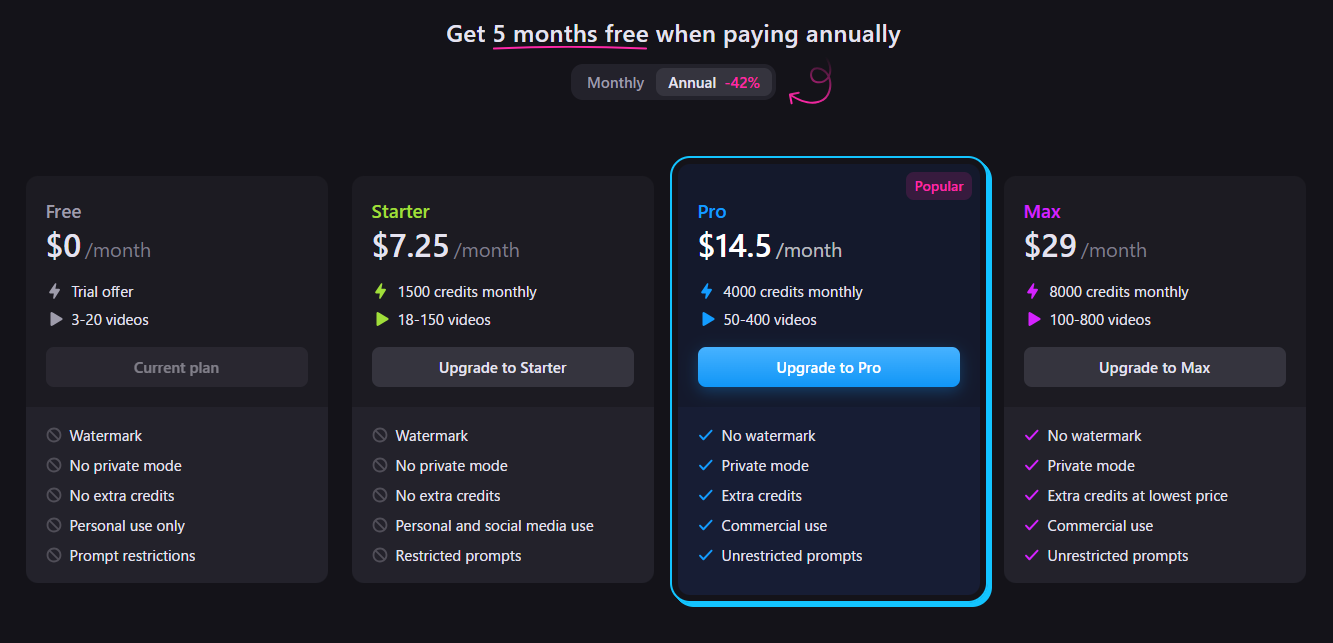Click the prohibited icon beside Free plan Watermark
This screenshot has width=1333, height=643.
[54, 436]
